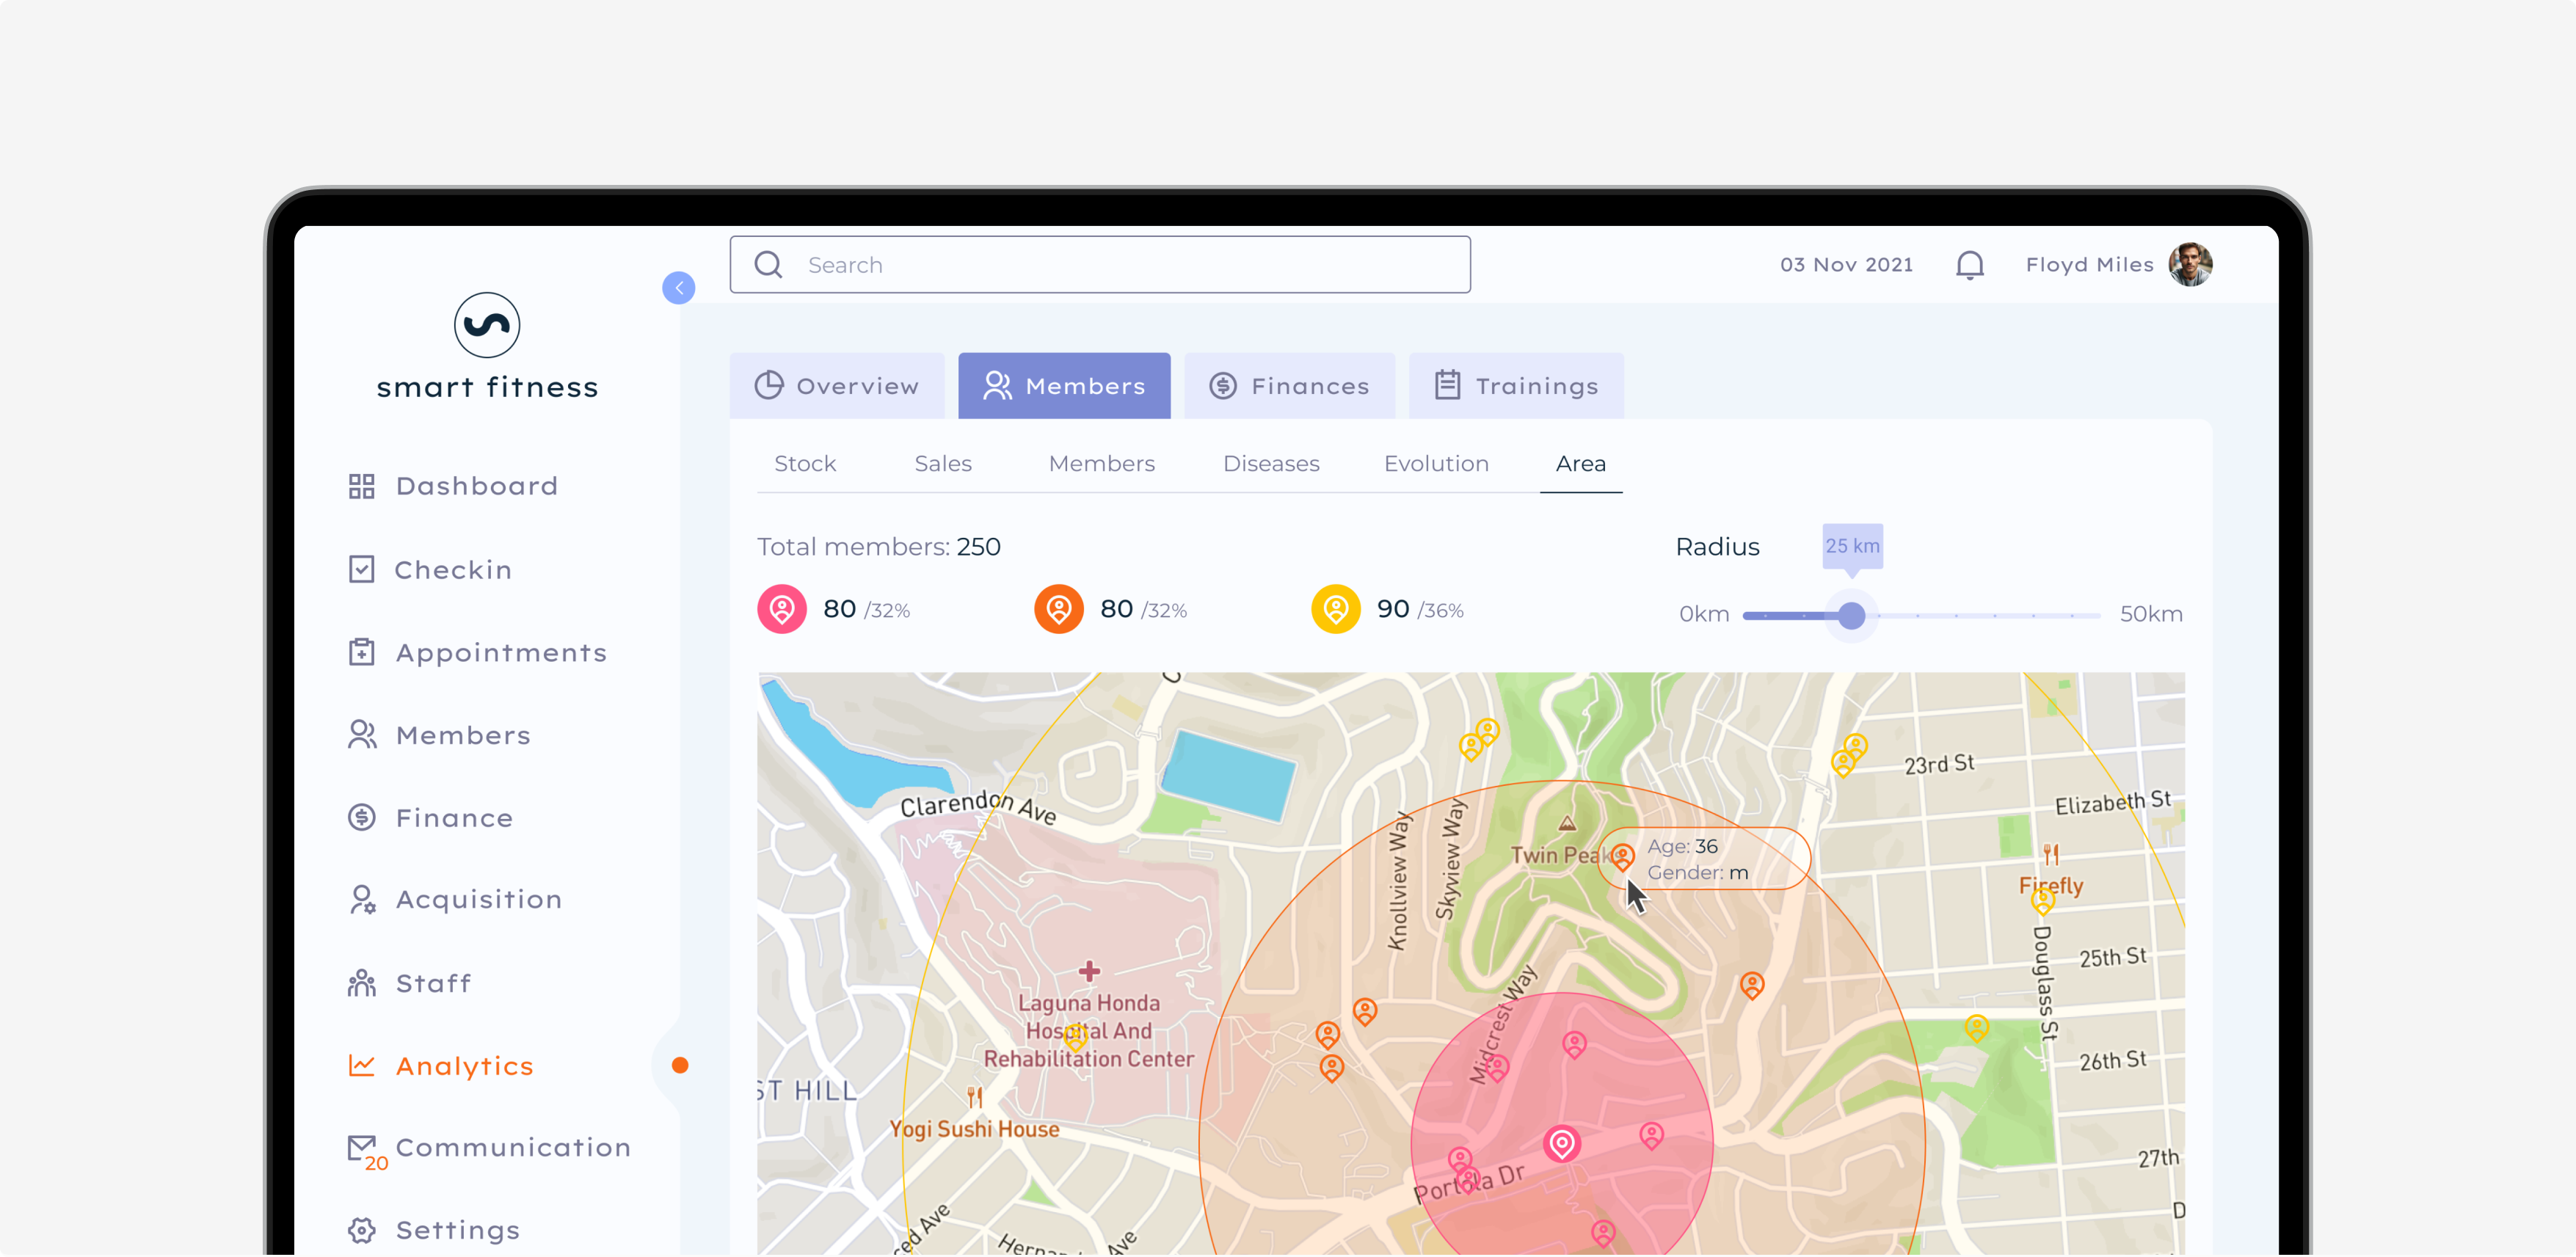Select the Sales sub-tab
2576x1257 pixels.
(943, 464)
